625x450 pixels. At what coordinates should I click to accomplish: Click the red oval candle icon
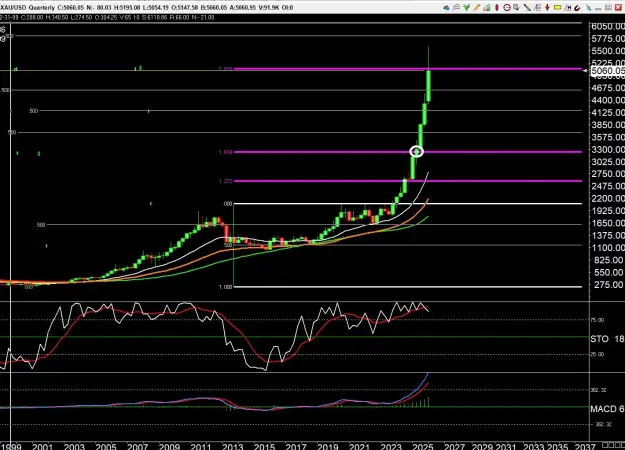[x=497, y=8]
